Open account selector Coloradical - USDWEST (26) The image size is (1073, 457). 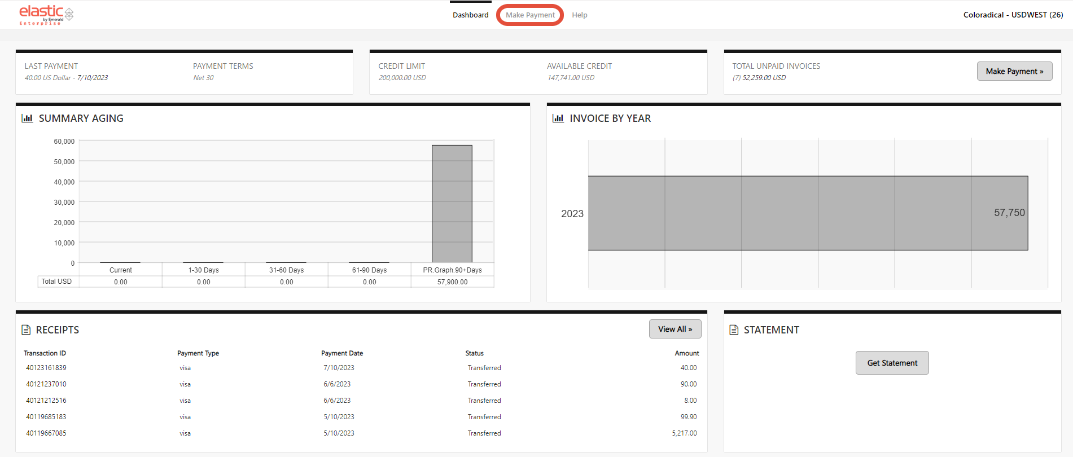1011,15
